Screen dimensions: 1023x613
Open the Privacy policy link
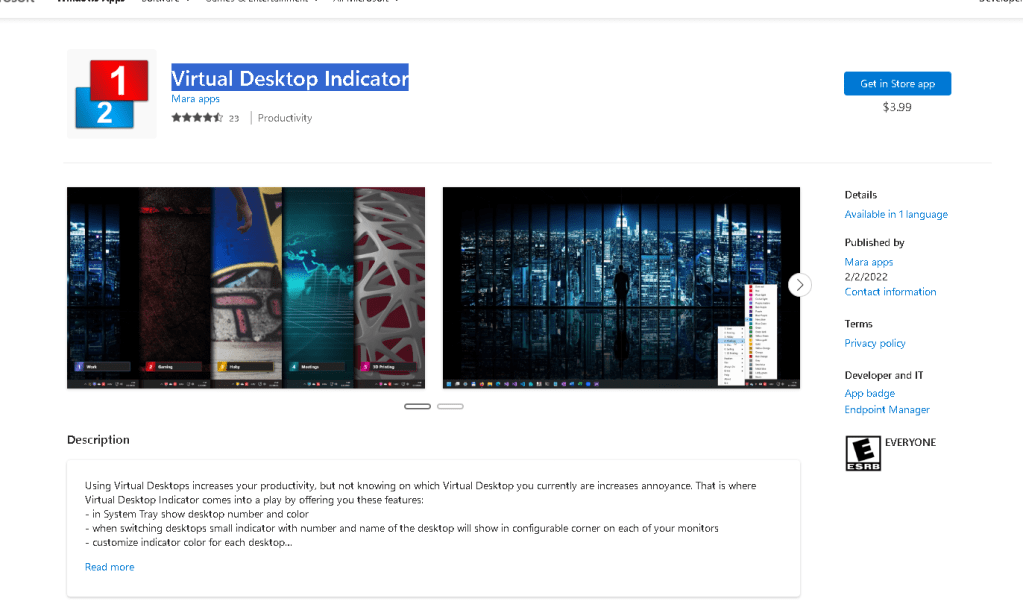(875, 343)
